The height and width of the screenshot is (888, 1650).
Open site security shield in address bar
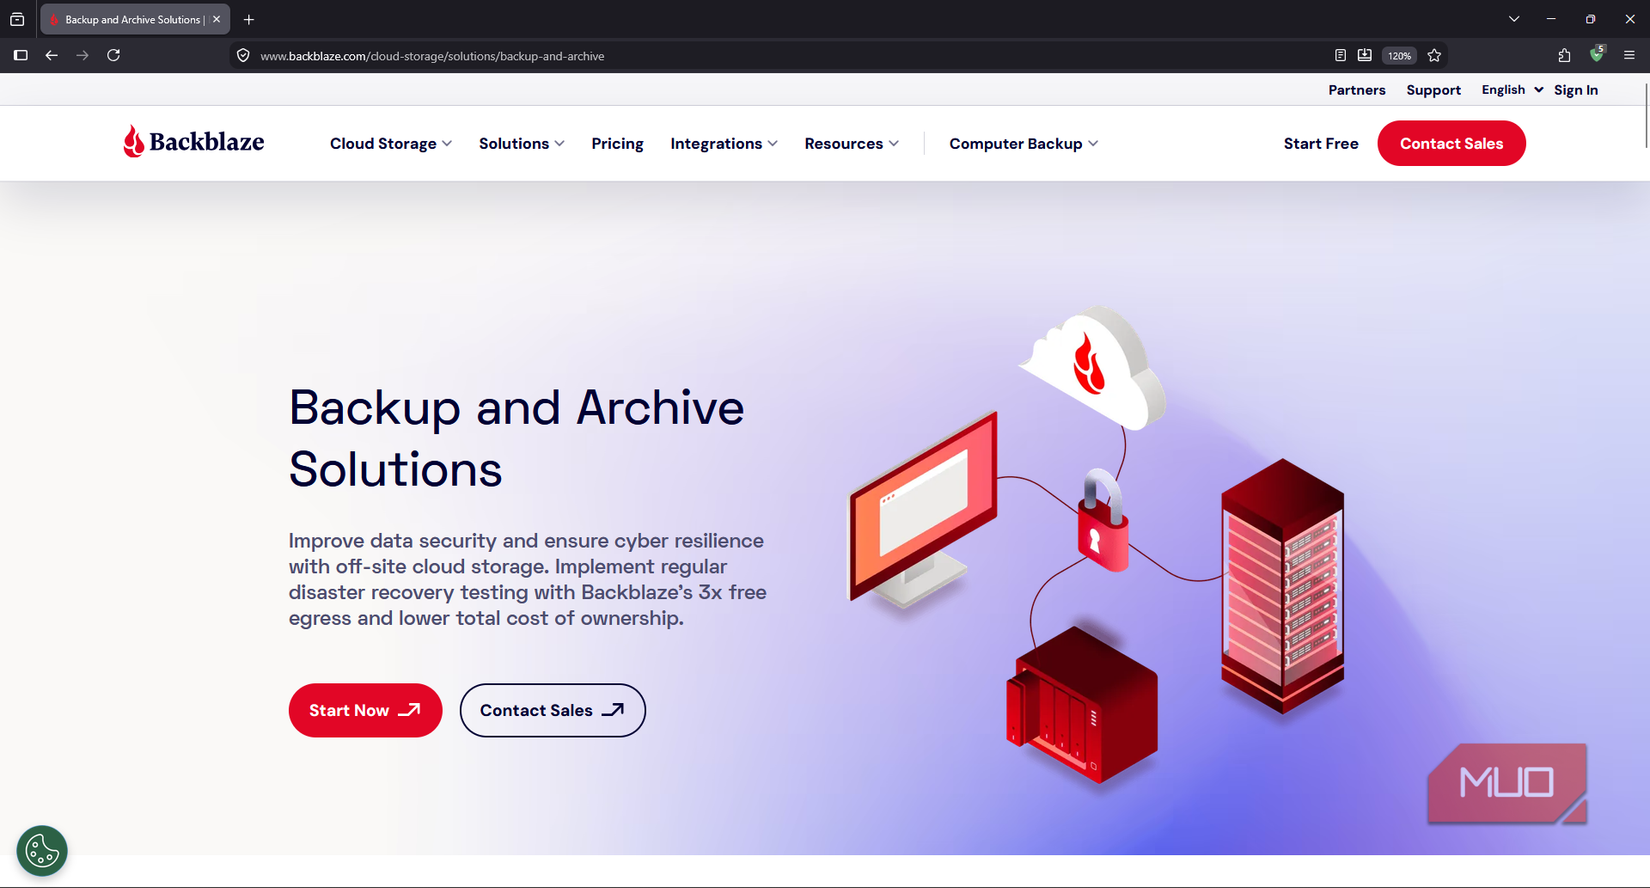tap(243, 55)
